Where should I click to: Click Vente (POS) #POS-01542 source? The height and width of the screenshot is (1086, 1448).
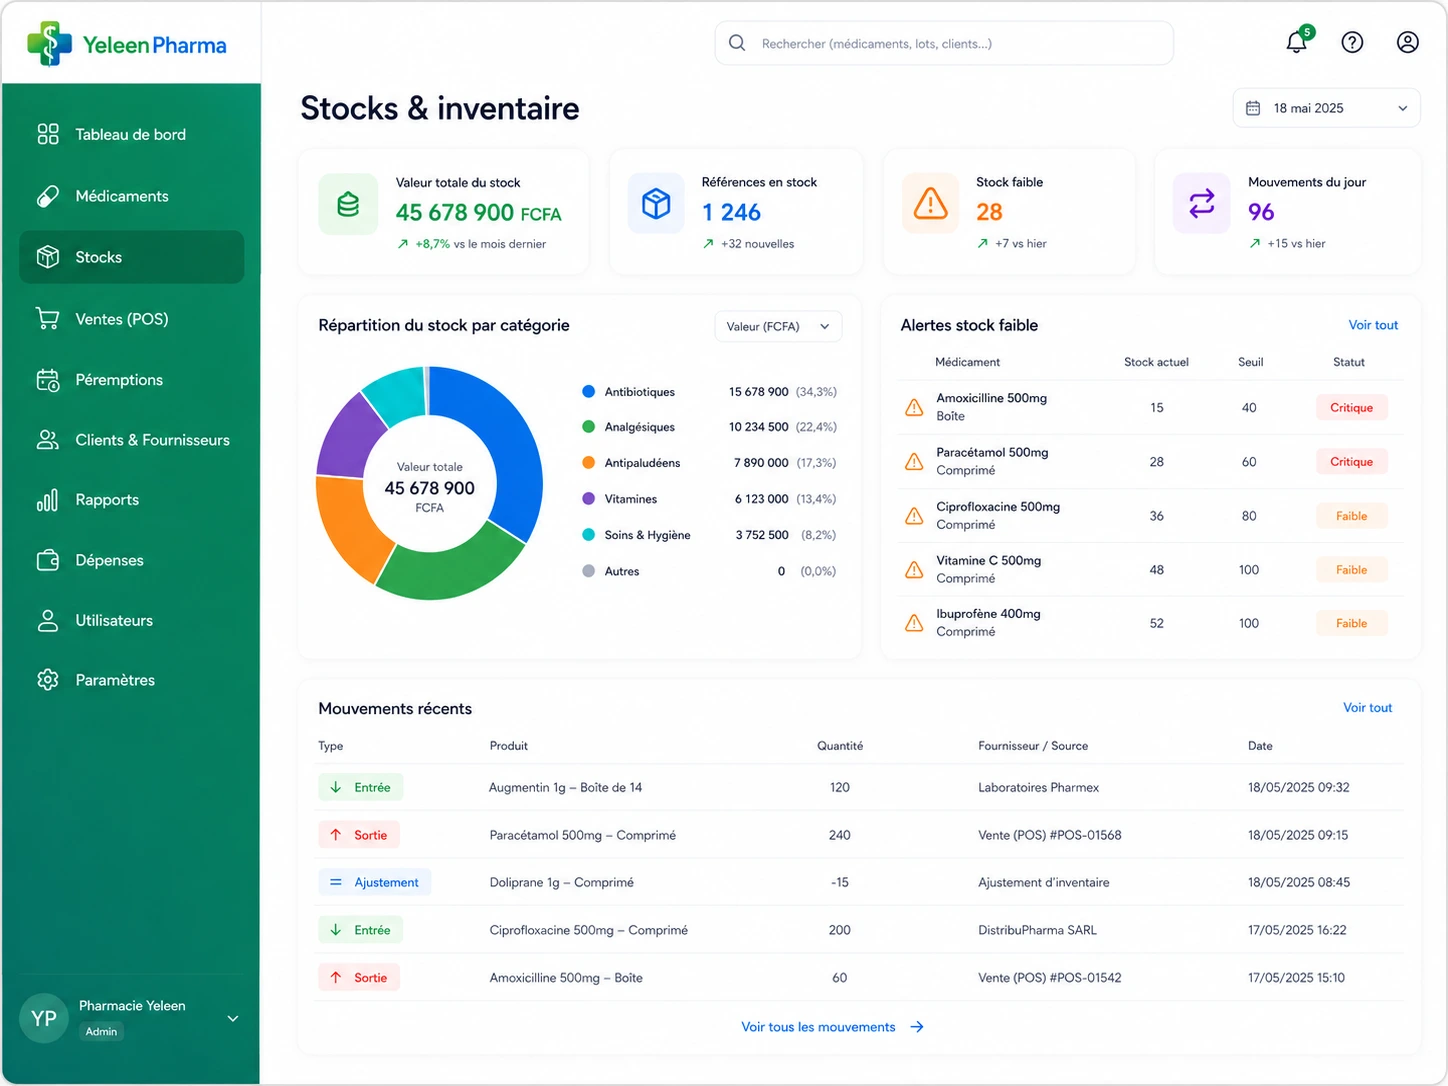click(1049, 978)
